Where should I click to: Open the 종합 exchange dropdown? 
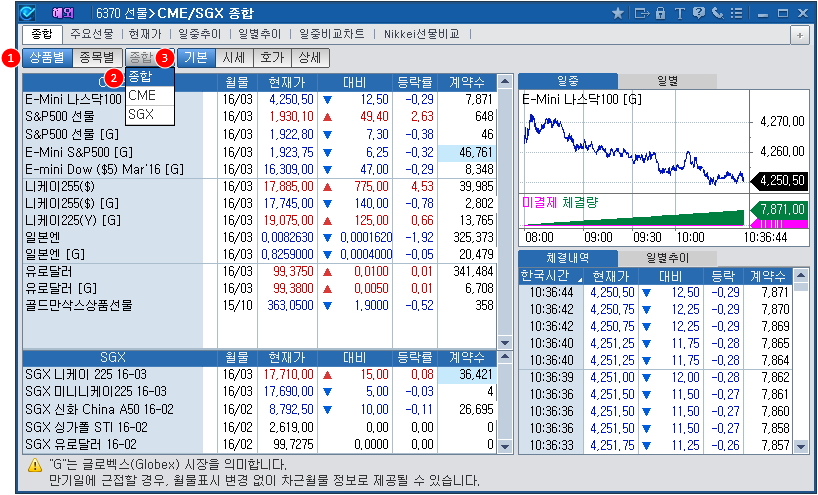(150, 57)
